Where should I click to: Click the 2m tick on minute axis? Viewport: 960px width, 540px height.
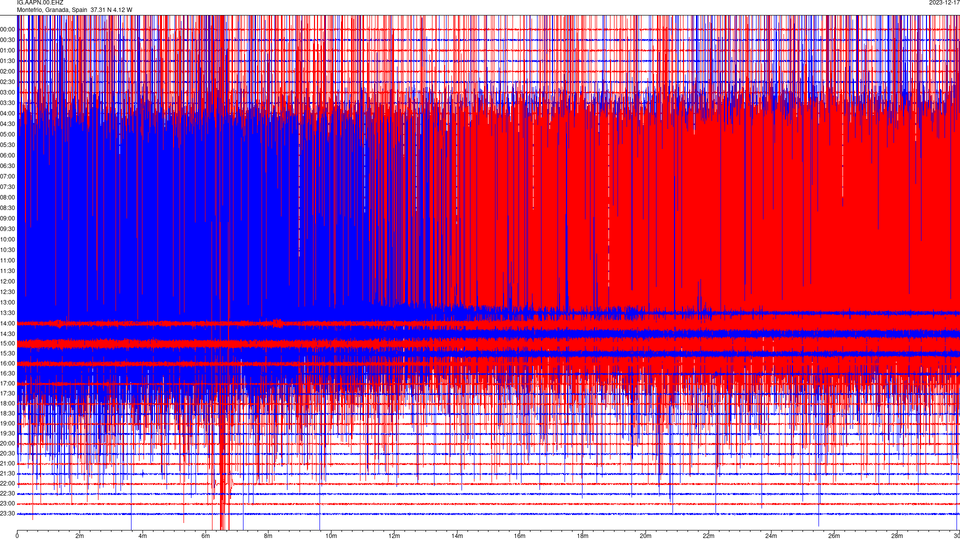click(x=80, y=536)
